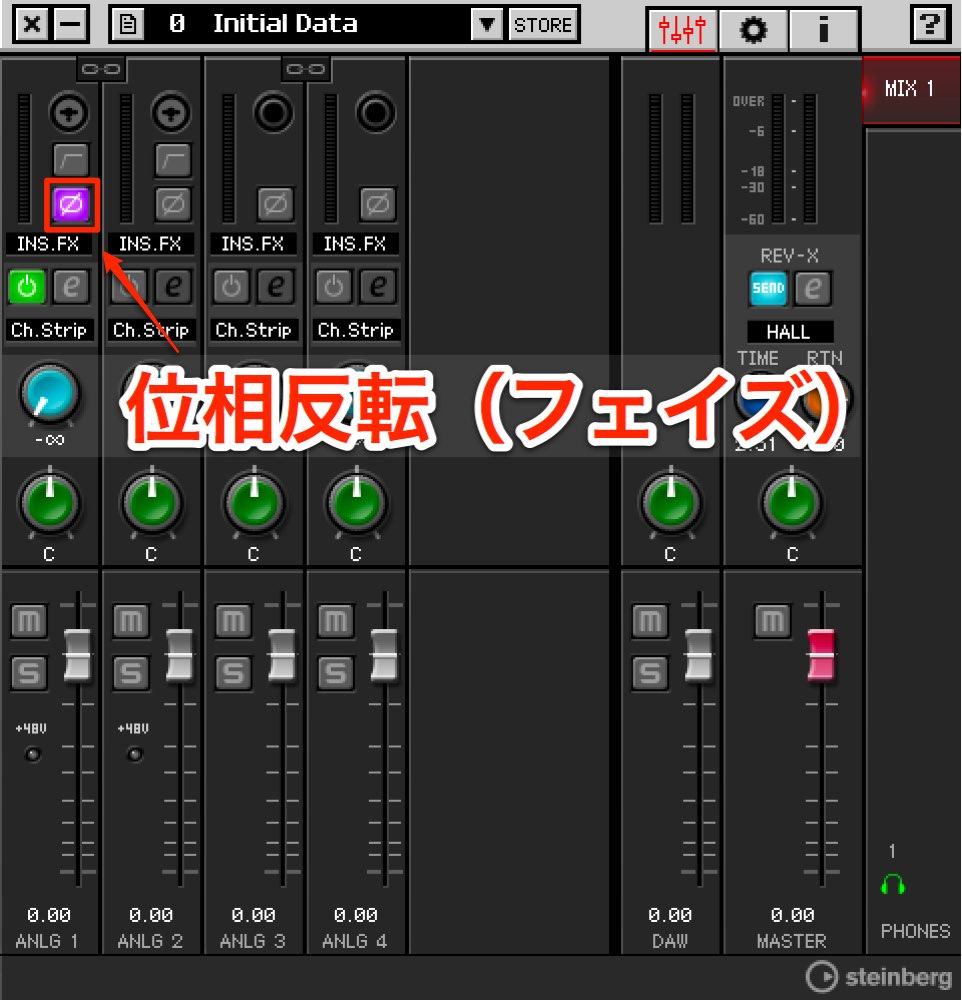Toggle stereo link for channels 3 and 4
The width and height of the screenshot is (962, 1000).
[x=306, y=69]
